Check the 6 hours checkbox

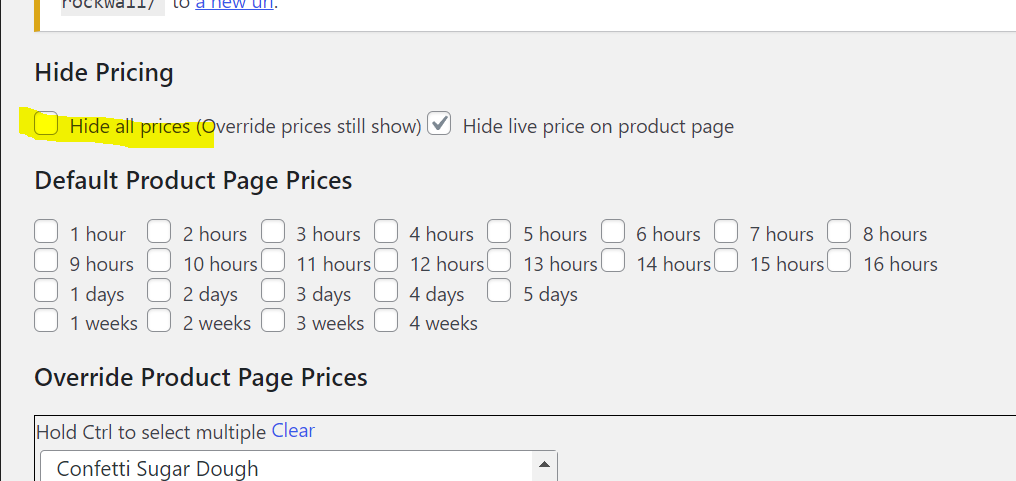click(x=613, y=232)
